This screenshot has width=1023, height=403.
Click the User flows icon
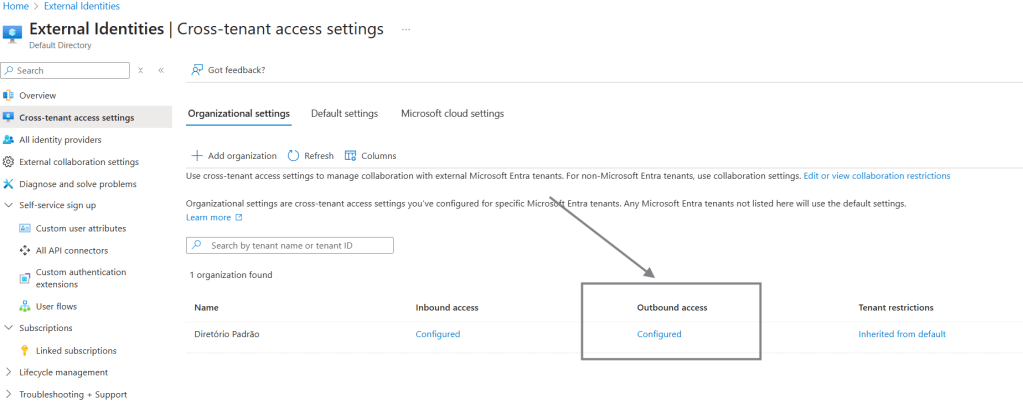pos(25,306)
